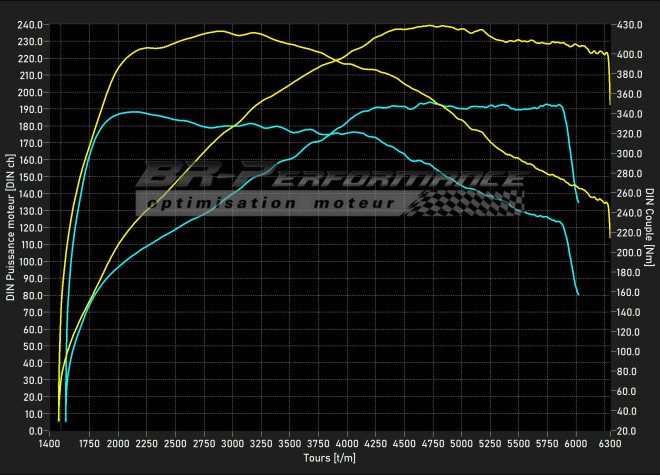Click the cyan curve's lowest end point near 6000 rpm
The image size is (660, 475).
579,294
